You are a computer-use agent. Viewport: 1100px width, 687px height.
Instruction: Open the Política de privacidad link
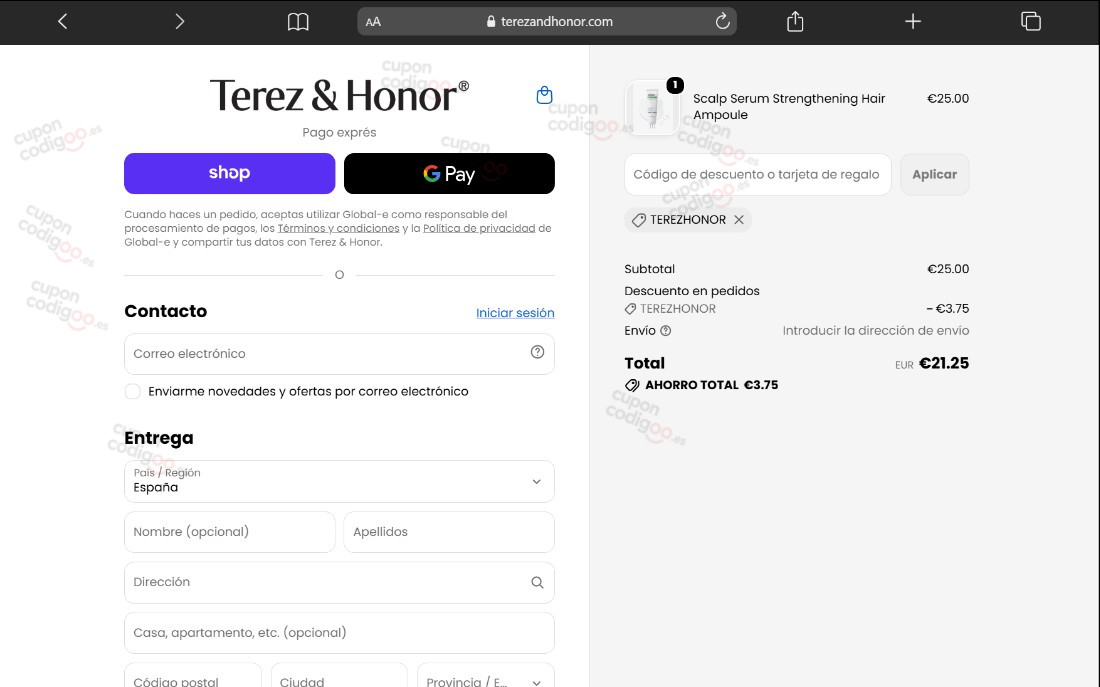[479, 228]
